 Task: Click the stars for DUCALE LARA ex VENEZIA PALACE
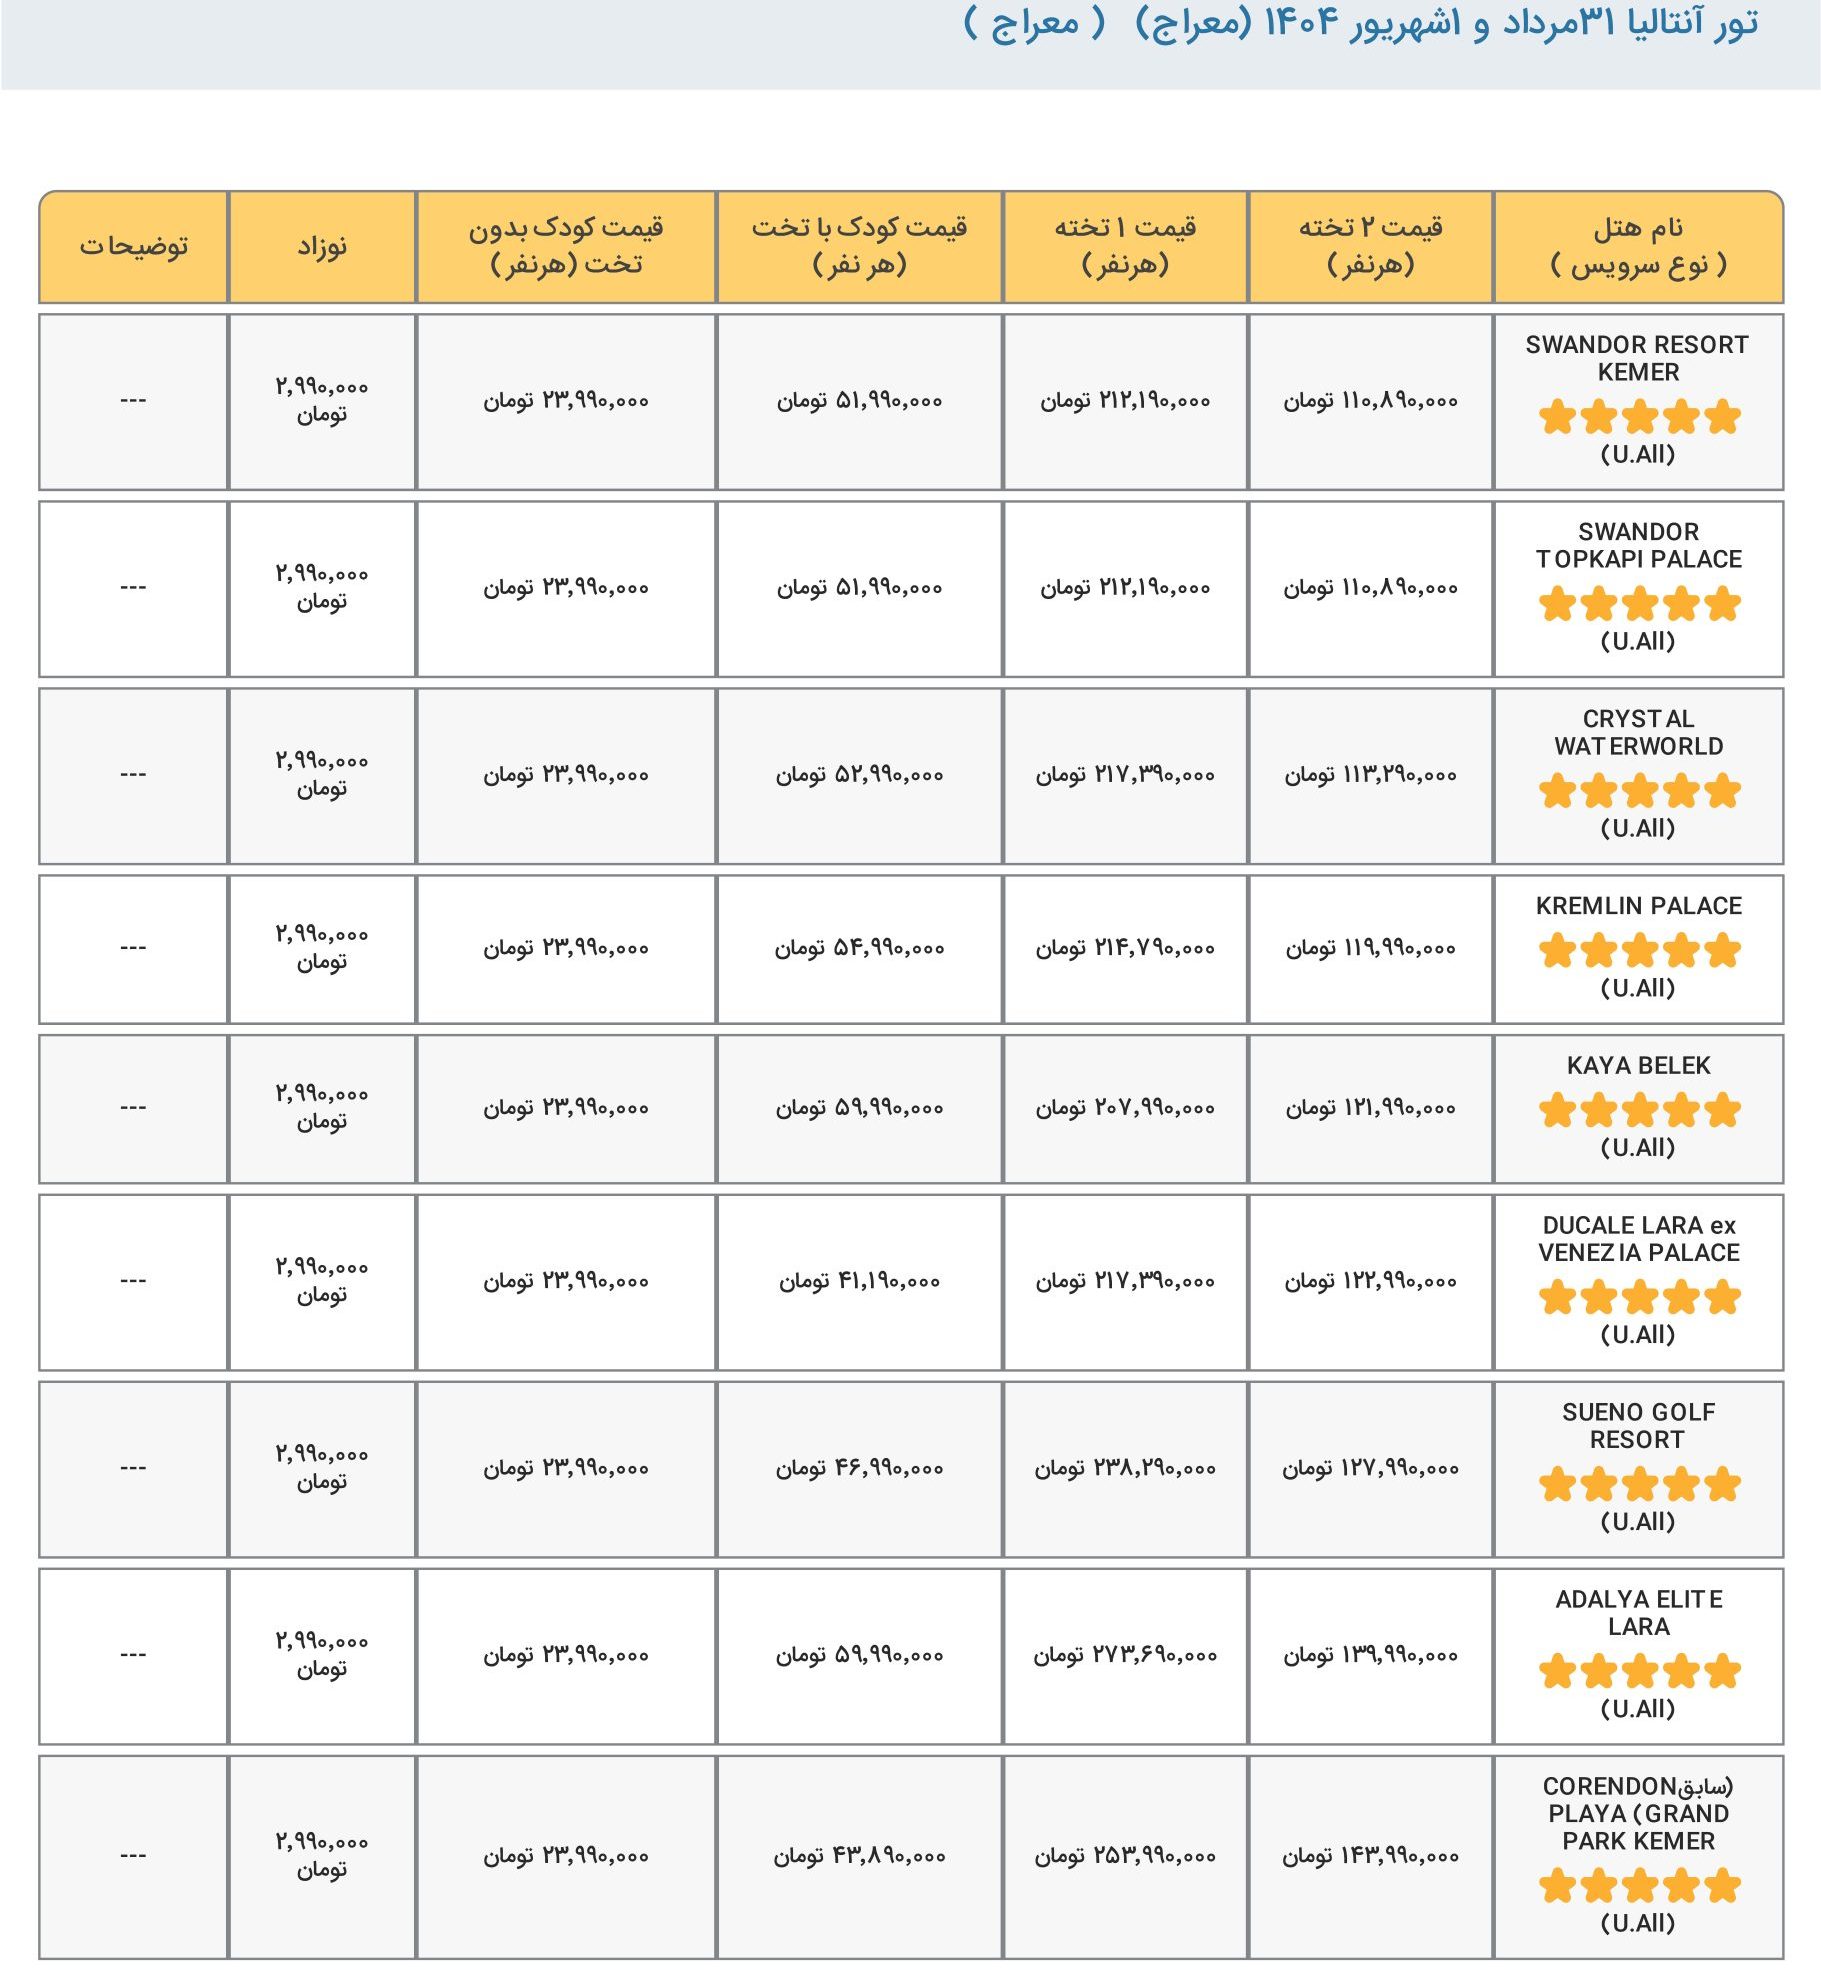tap(1639, 1297)
